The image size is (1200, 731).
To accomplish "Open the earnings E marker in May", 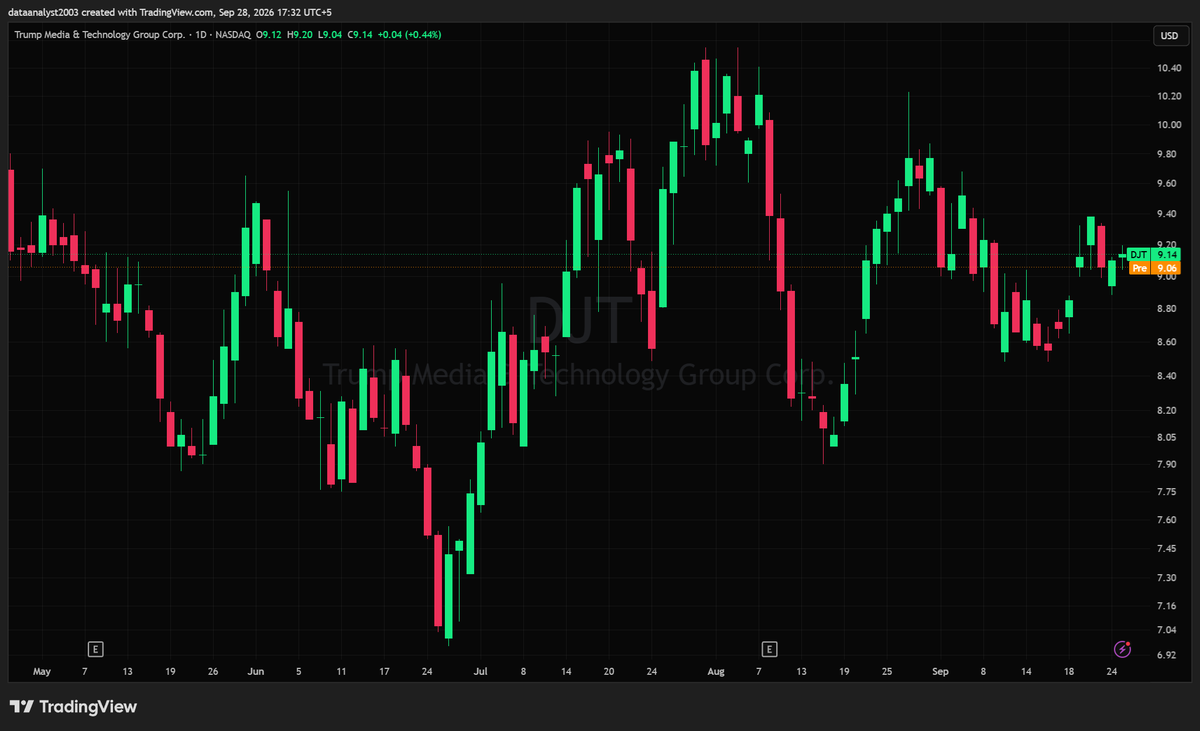I will click(96, 648).
